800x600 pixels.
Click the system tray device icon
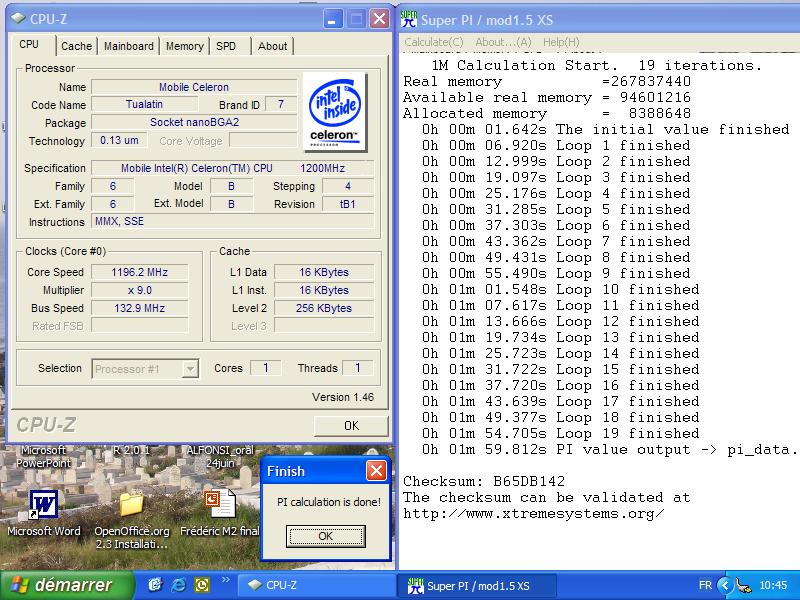pyautogui.click(x=744, y=586)
